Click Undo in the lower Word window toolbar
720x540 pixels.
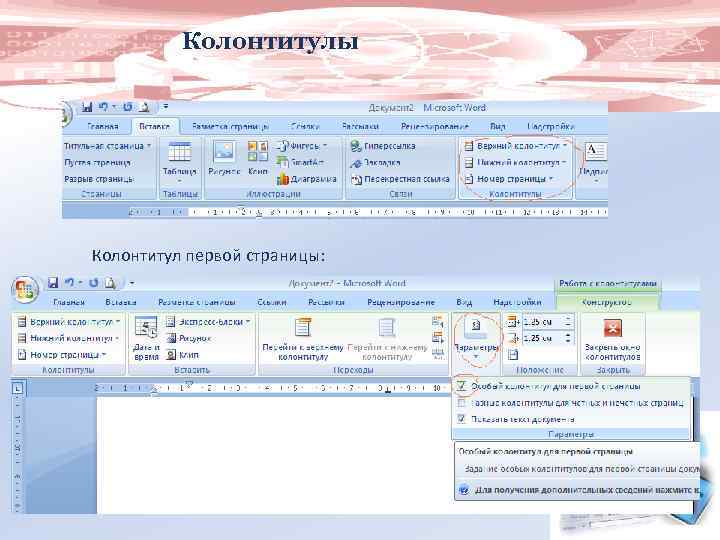point(69,283)
